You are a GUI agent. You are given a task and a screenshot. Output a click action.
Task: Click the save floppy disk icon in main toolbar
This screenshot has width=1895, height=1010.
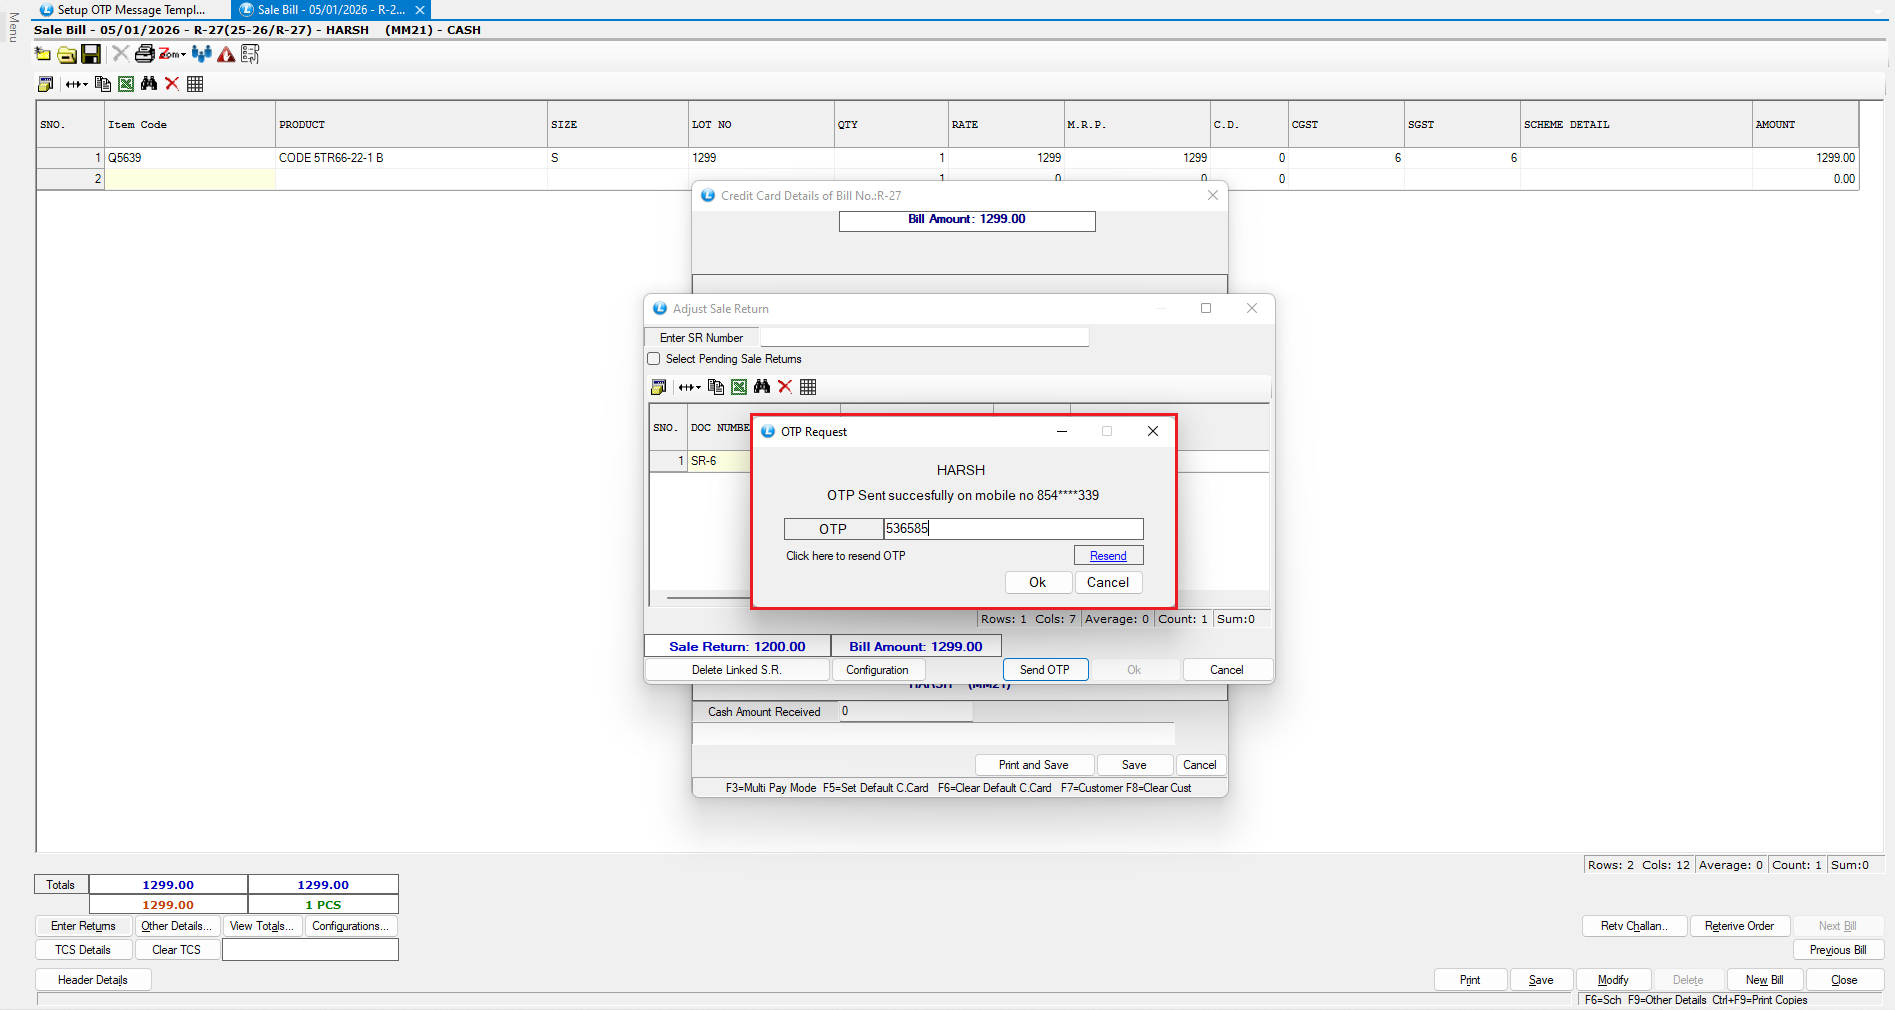(x=91, y=54)
